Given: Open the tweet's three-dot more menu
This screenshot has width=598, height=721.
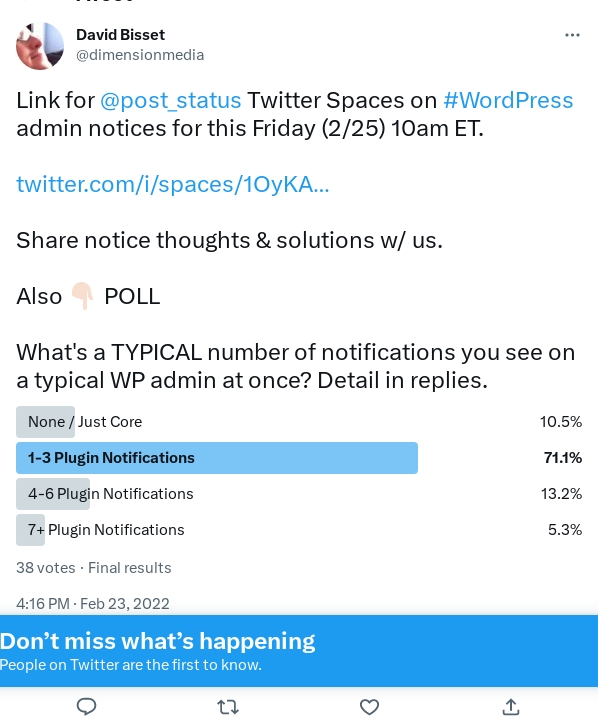Looking at the screenshot, I should [572, 35].
